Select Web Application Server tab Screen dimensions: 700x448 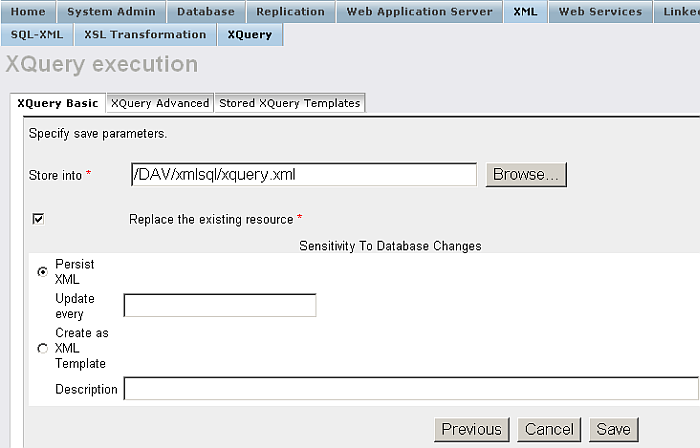(x=420, y=12)
